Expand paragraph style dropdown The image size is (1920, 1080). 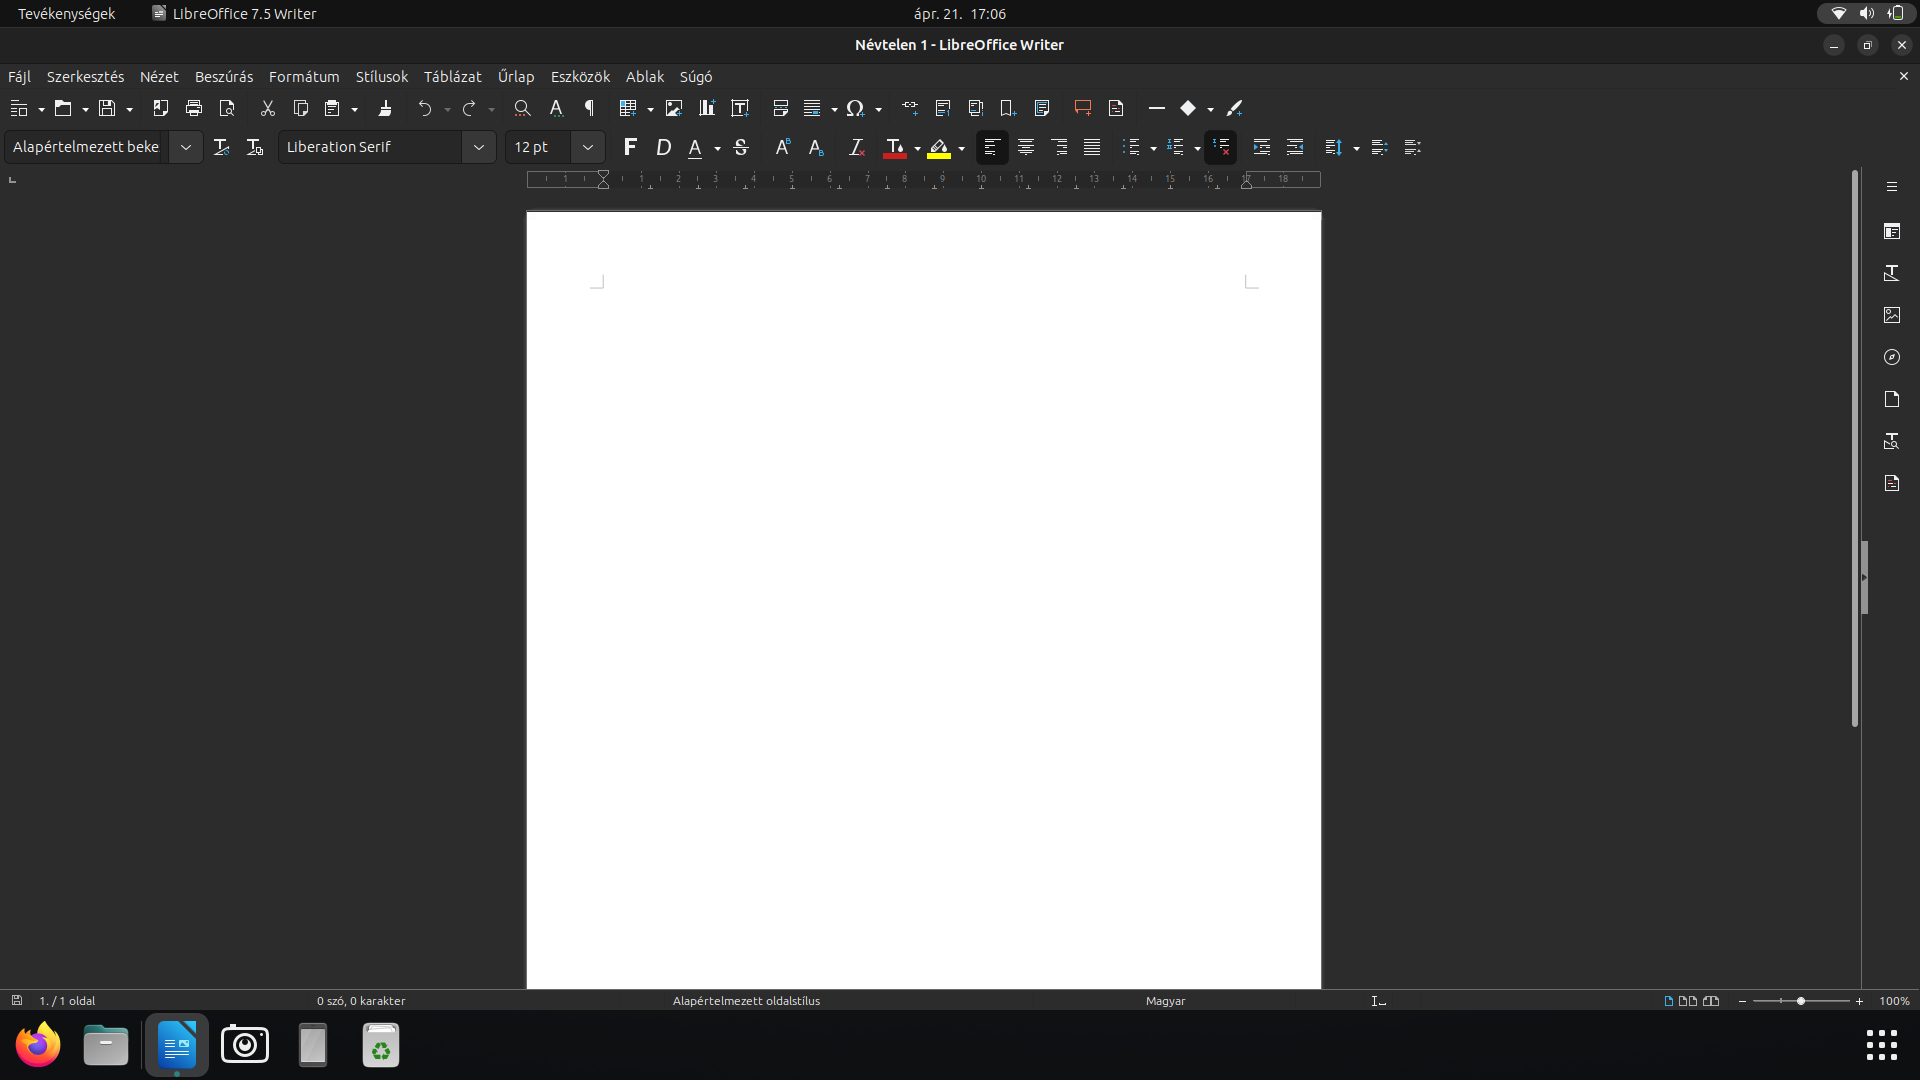coord(186,147)
